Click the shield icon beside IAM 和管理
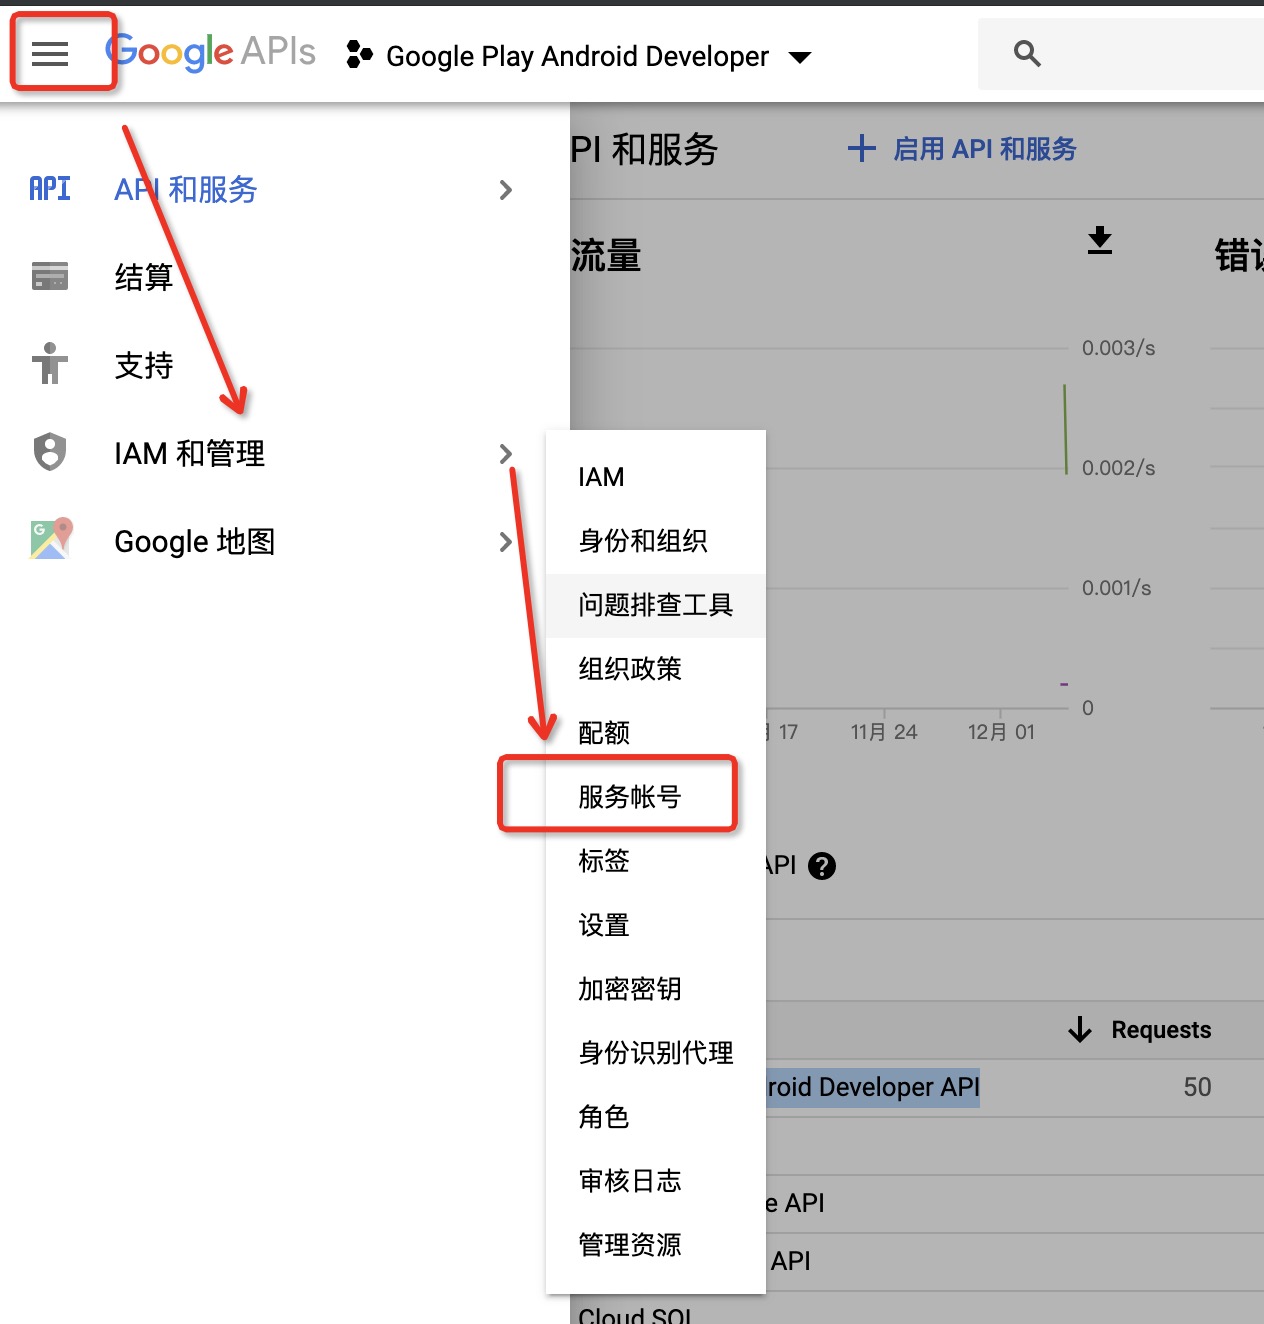 [x=50, y=452]
